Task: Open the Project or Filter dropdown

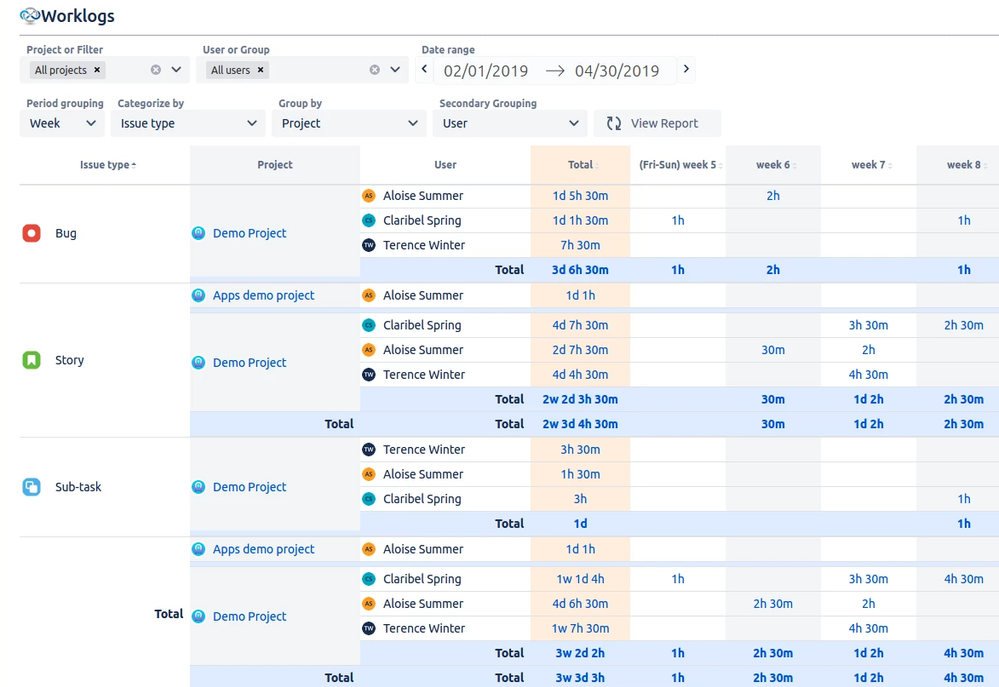Action: point(174,70)
